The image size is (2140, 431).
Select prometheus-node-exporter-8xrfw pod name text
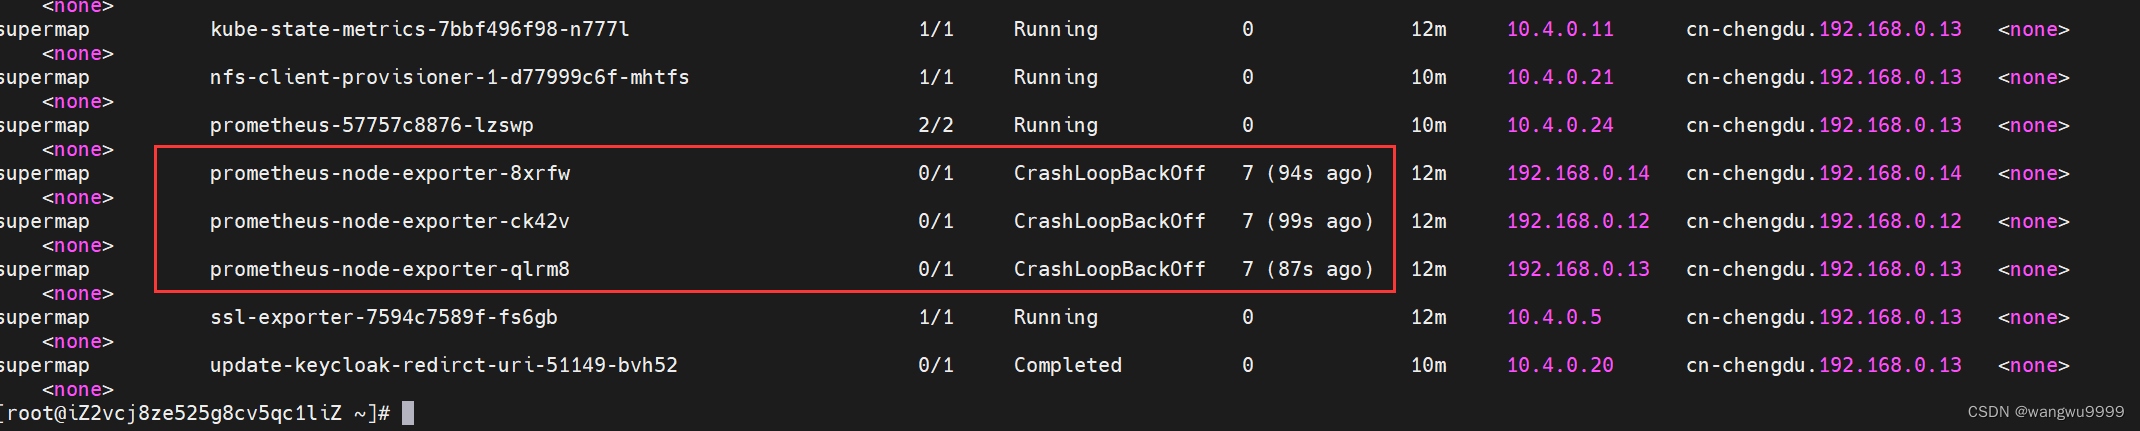390,173
